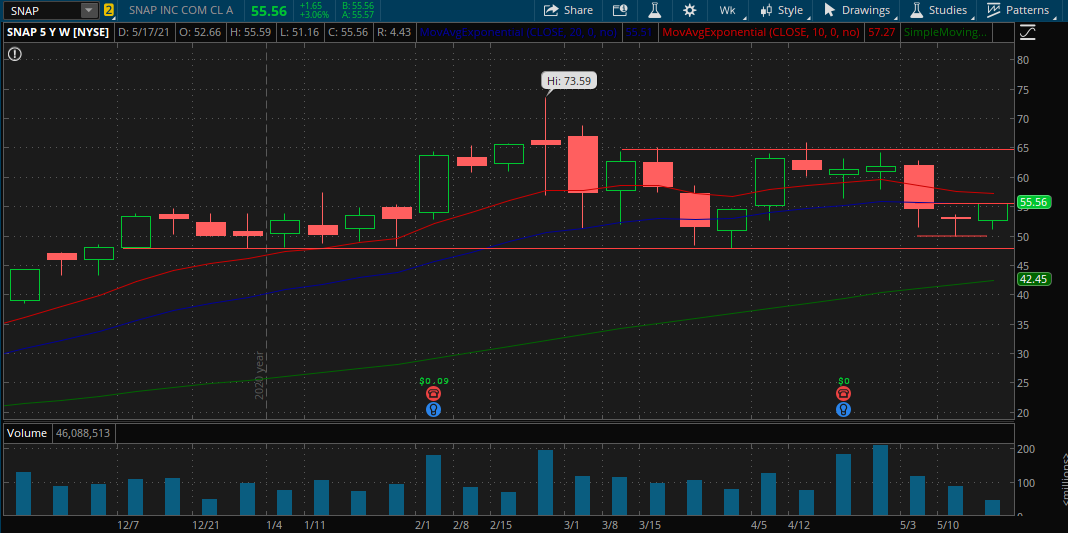The image size is (1068, 533).
Task: Click the MovAvgExponential (CLOSE, 10) study label
Action: [762, 32]
